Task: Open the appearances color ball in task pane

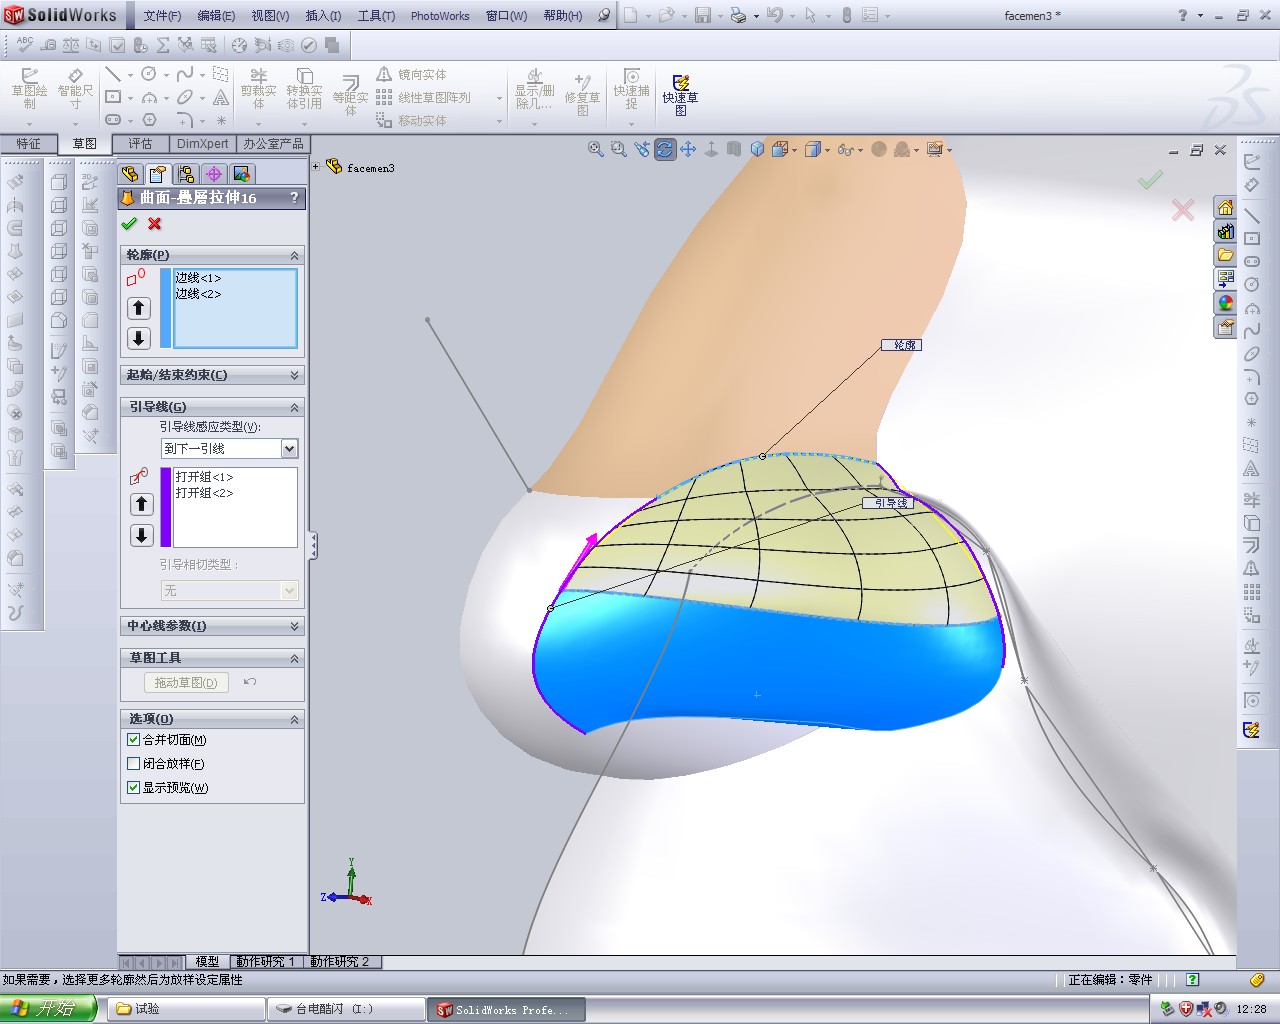Action: [1225, 303]
